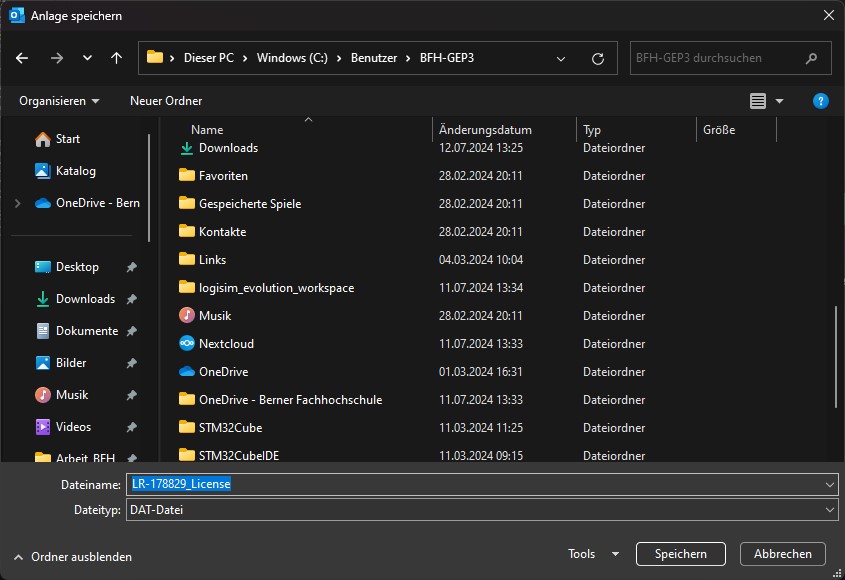The image size is (845, 580).
Task: Open the Organisieren menu
Action: pos(59,101)
